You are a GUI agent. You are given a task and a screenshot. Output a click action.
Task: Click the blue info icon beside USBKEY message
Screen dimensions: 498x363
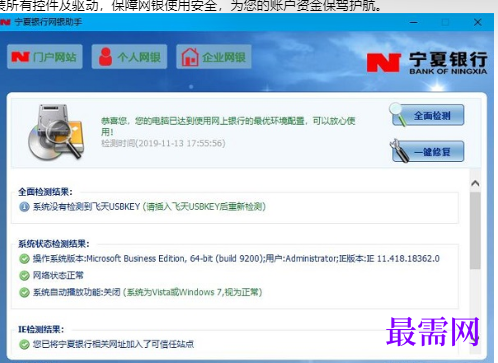(24, 207)
